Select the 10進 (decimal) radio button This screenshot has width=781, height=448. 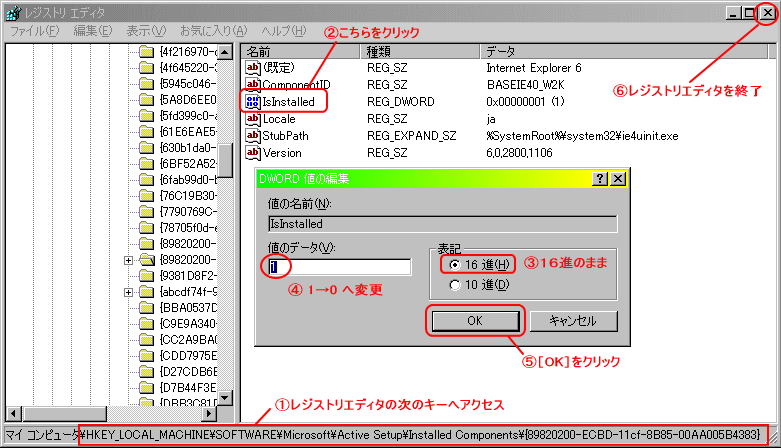(456, 285)
